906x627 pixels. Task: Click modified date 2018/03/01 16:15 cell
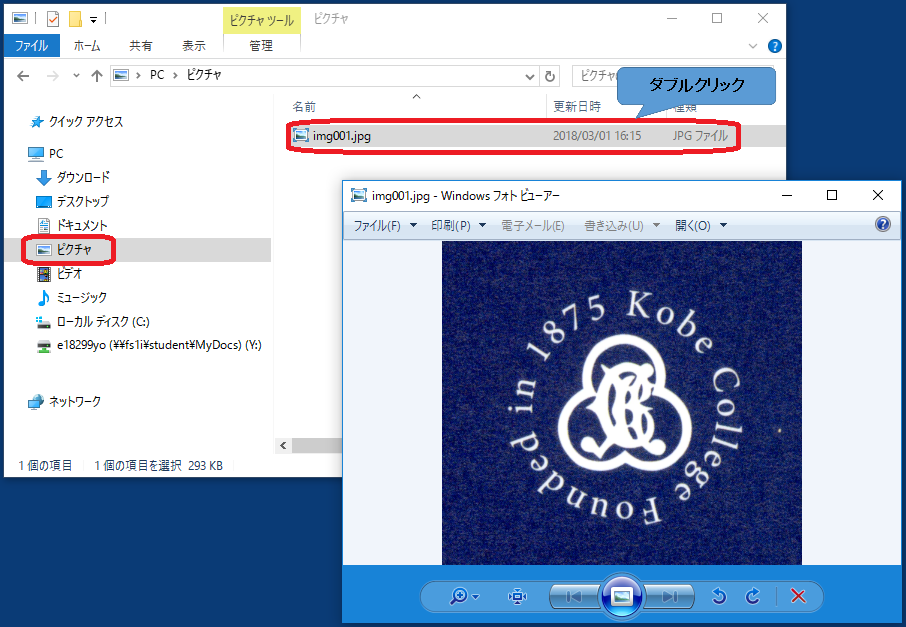click(x=597, y=136)
